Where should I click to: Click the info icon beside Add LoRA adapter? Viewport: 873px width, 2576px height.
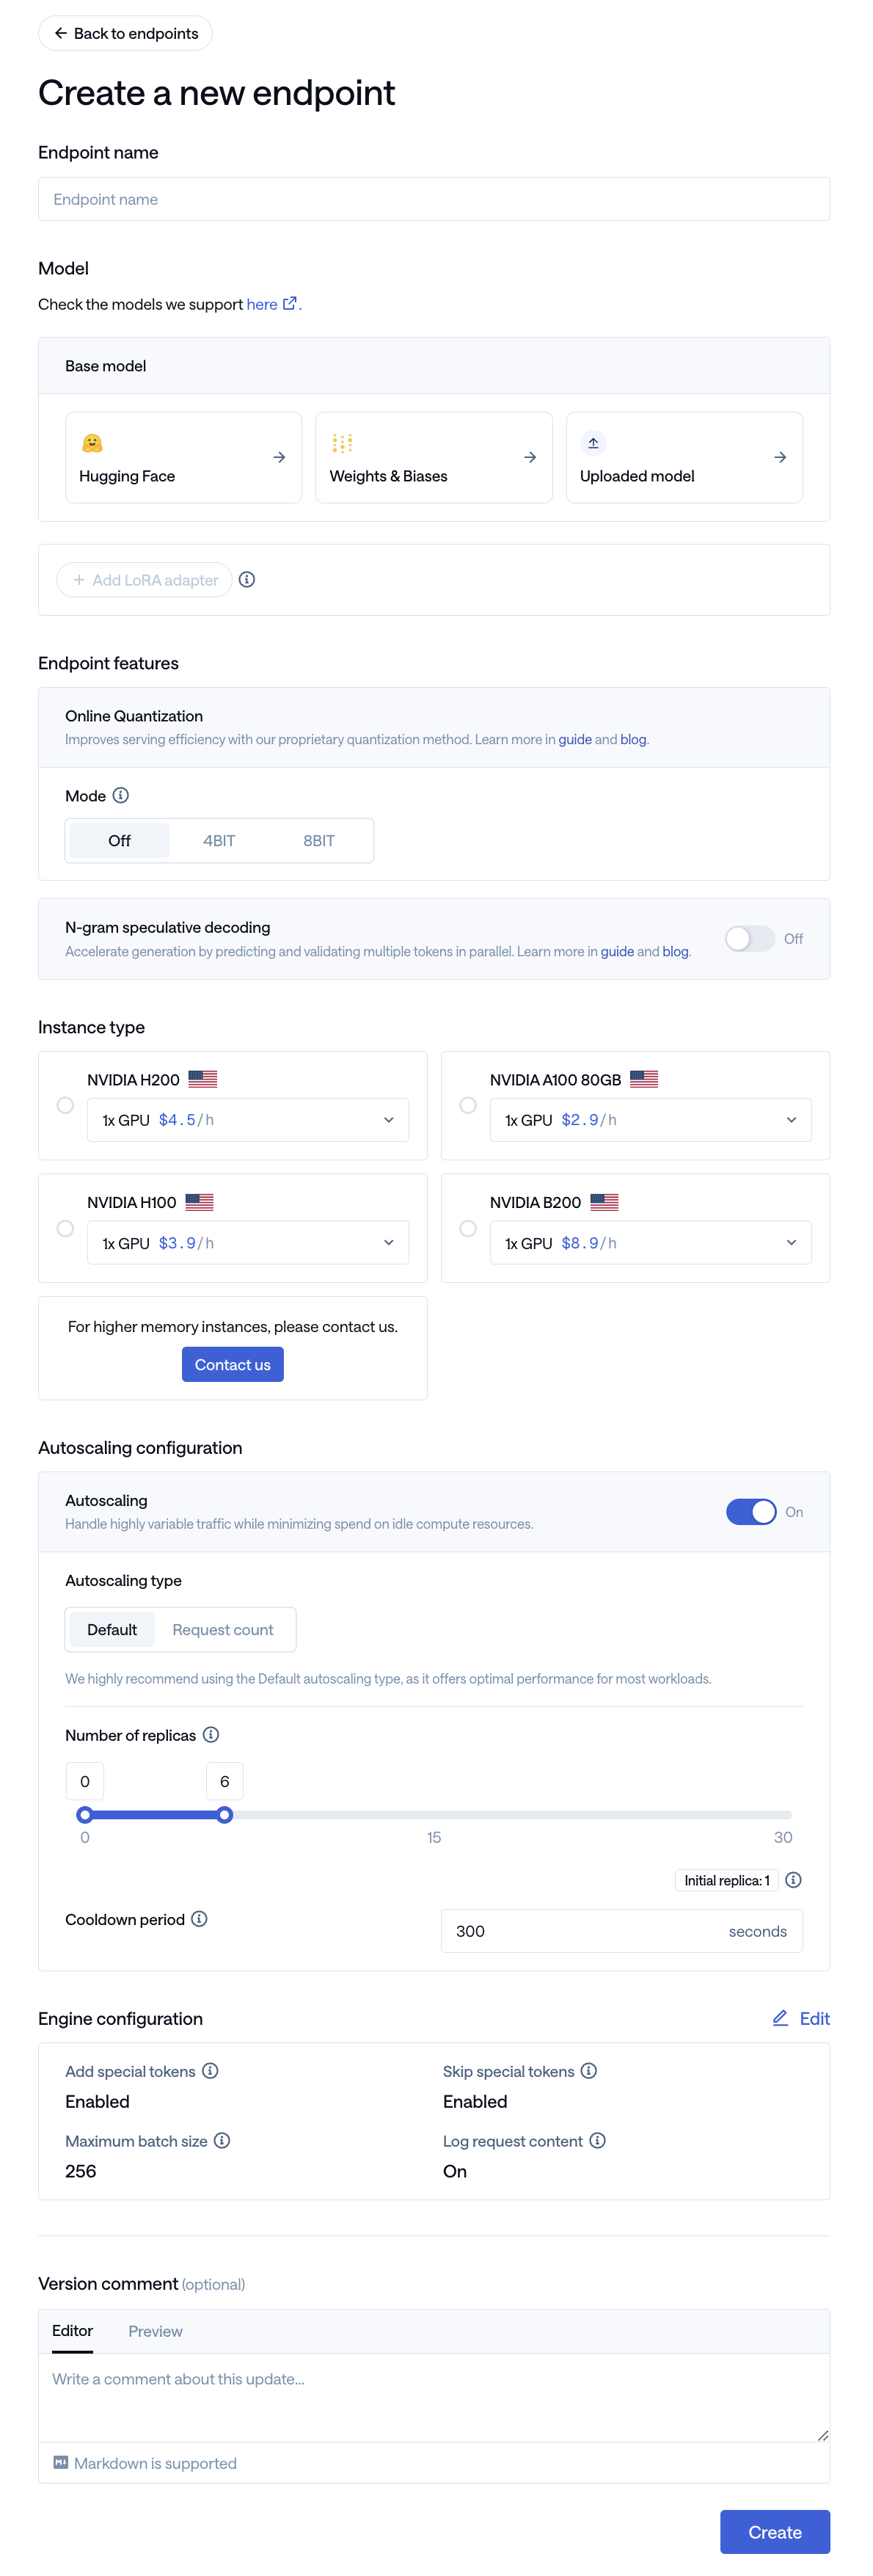click(247, 579)
